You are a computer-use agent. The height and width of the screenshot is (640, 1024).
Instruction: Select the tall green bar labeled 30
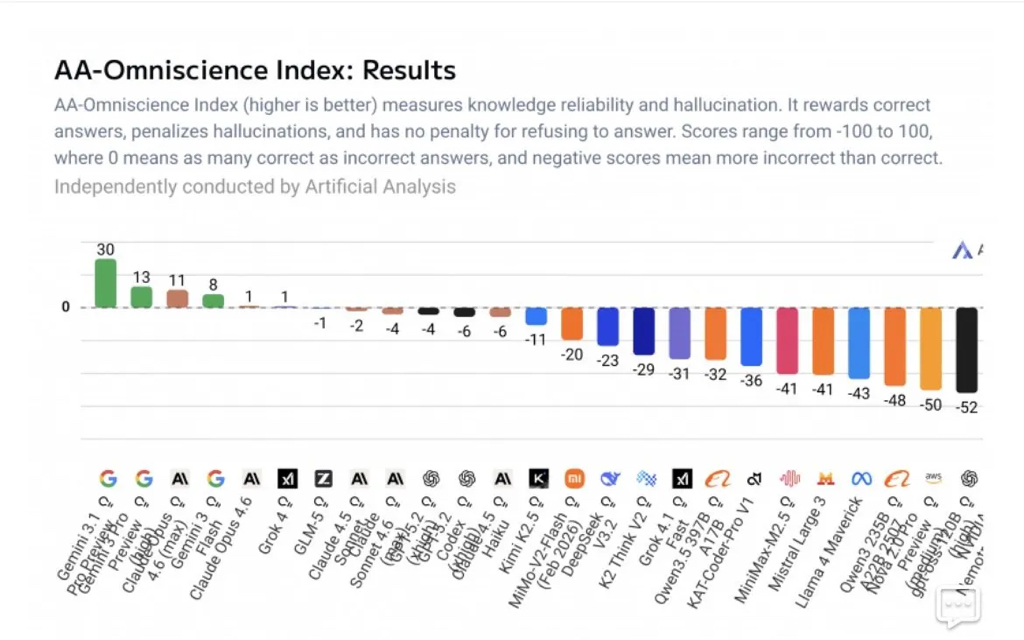[106, 283]
